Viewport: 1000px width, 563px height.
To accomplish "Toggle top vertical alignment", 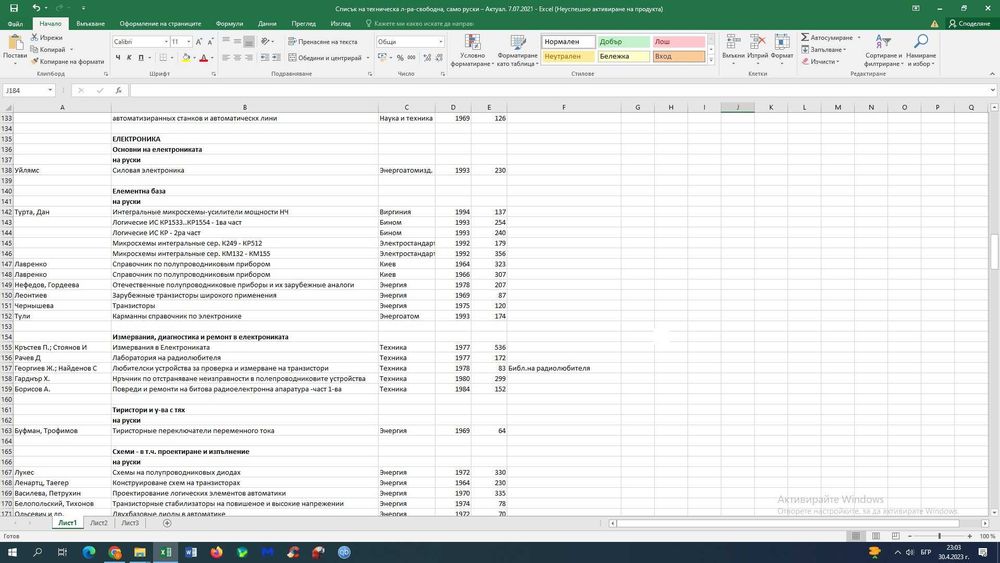I will 226,41.
